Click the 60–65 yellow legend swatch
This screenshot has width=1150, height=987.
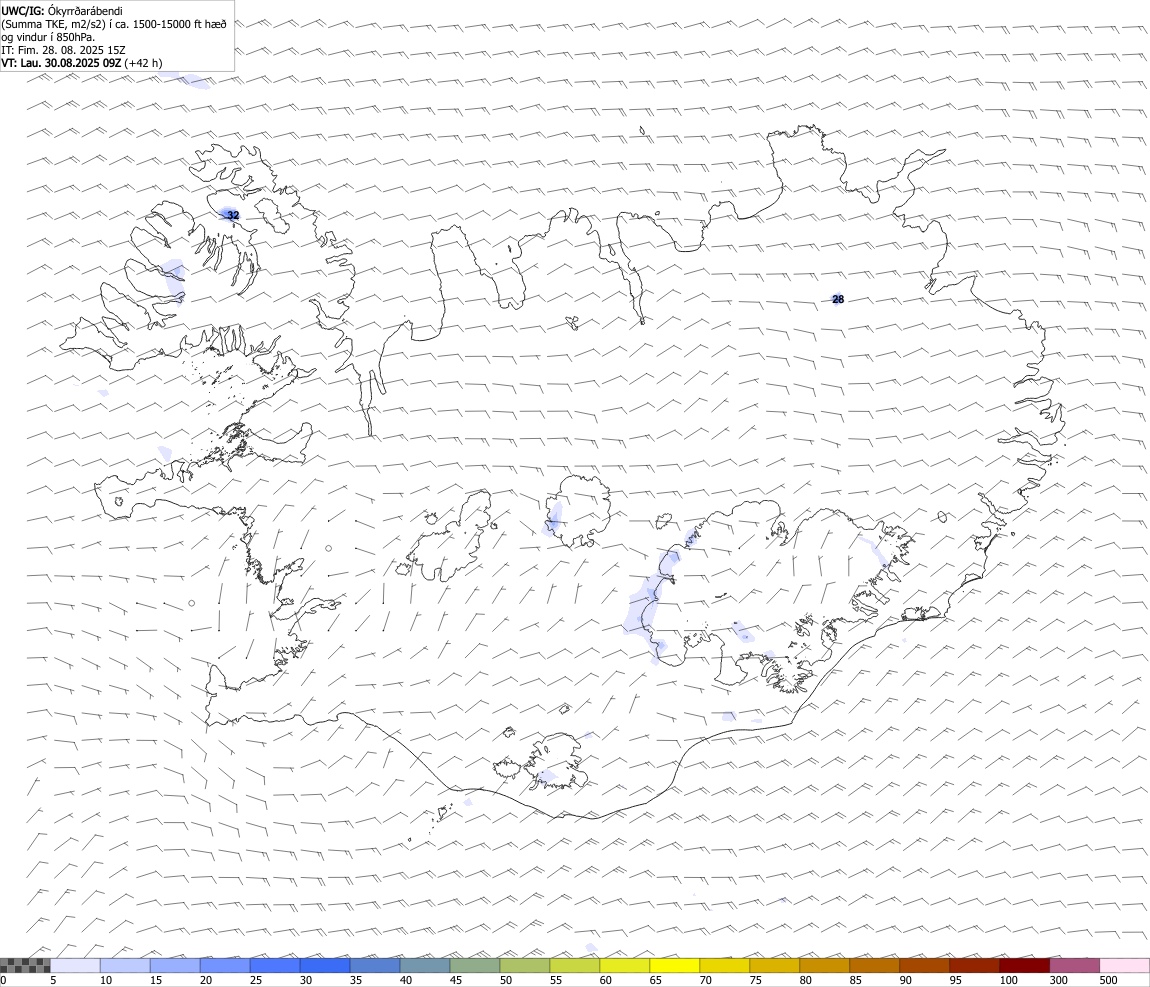(x=625, y=965)
